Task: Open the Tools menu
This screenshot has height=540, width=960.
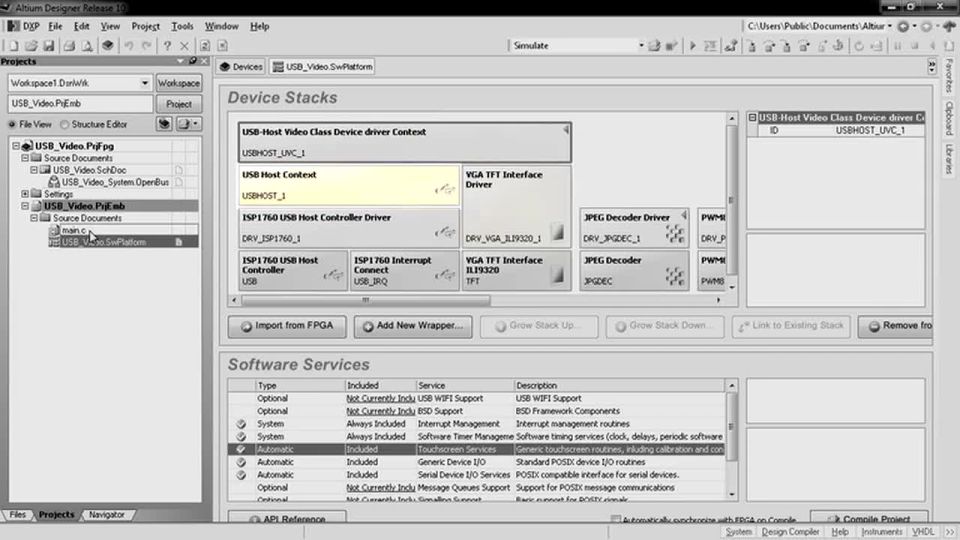Action: pos(182,26)
